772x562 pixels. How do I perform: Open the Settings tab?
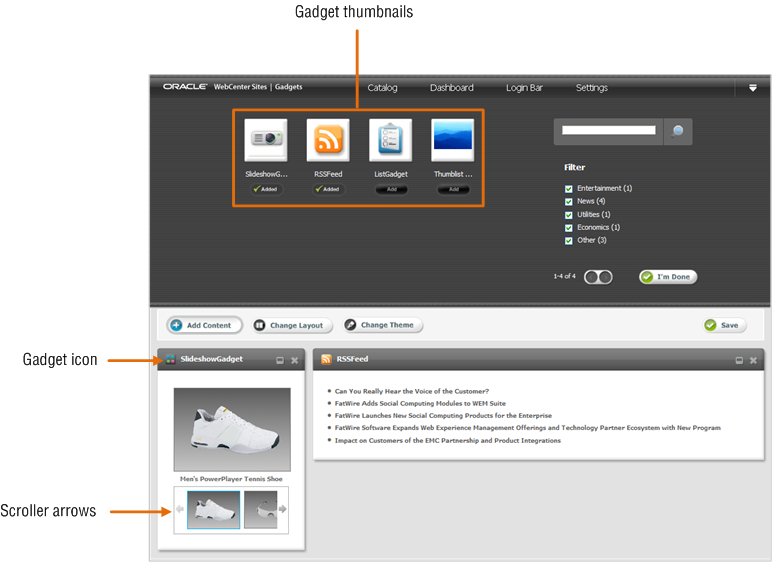point(592,88)
